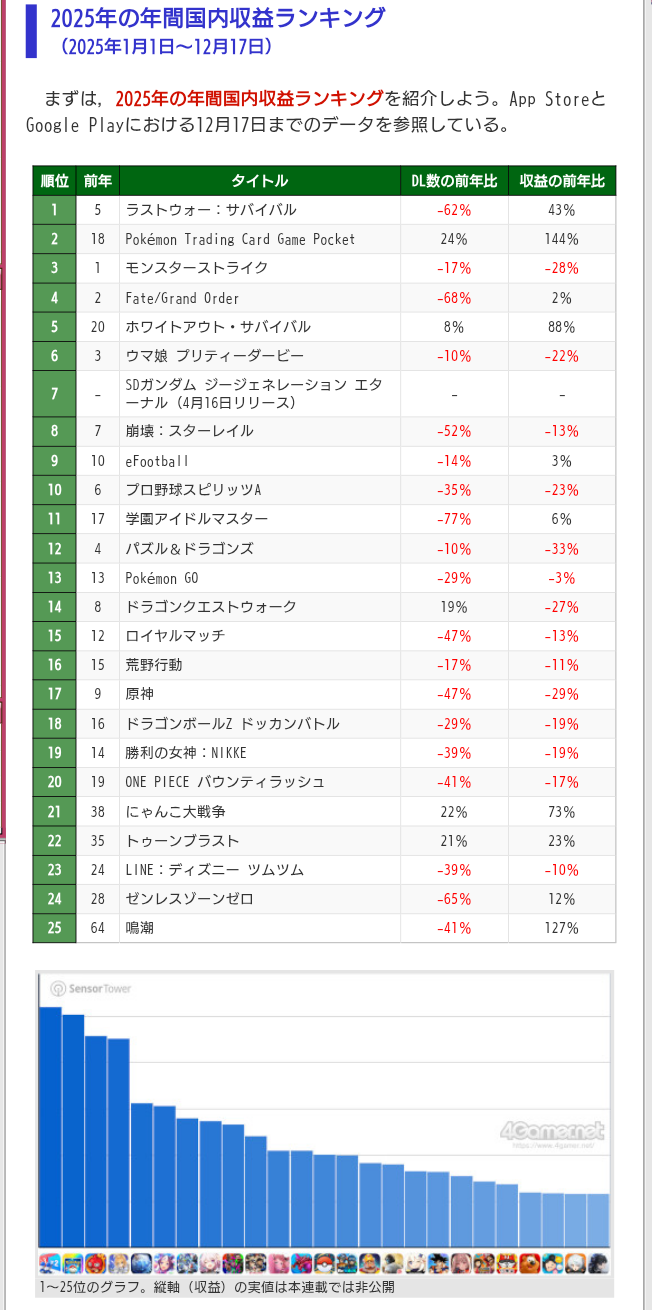
Task: Select the Pokémon Trading Card Game Pocket row title
Action: 240,239
